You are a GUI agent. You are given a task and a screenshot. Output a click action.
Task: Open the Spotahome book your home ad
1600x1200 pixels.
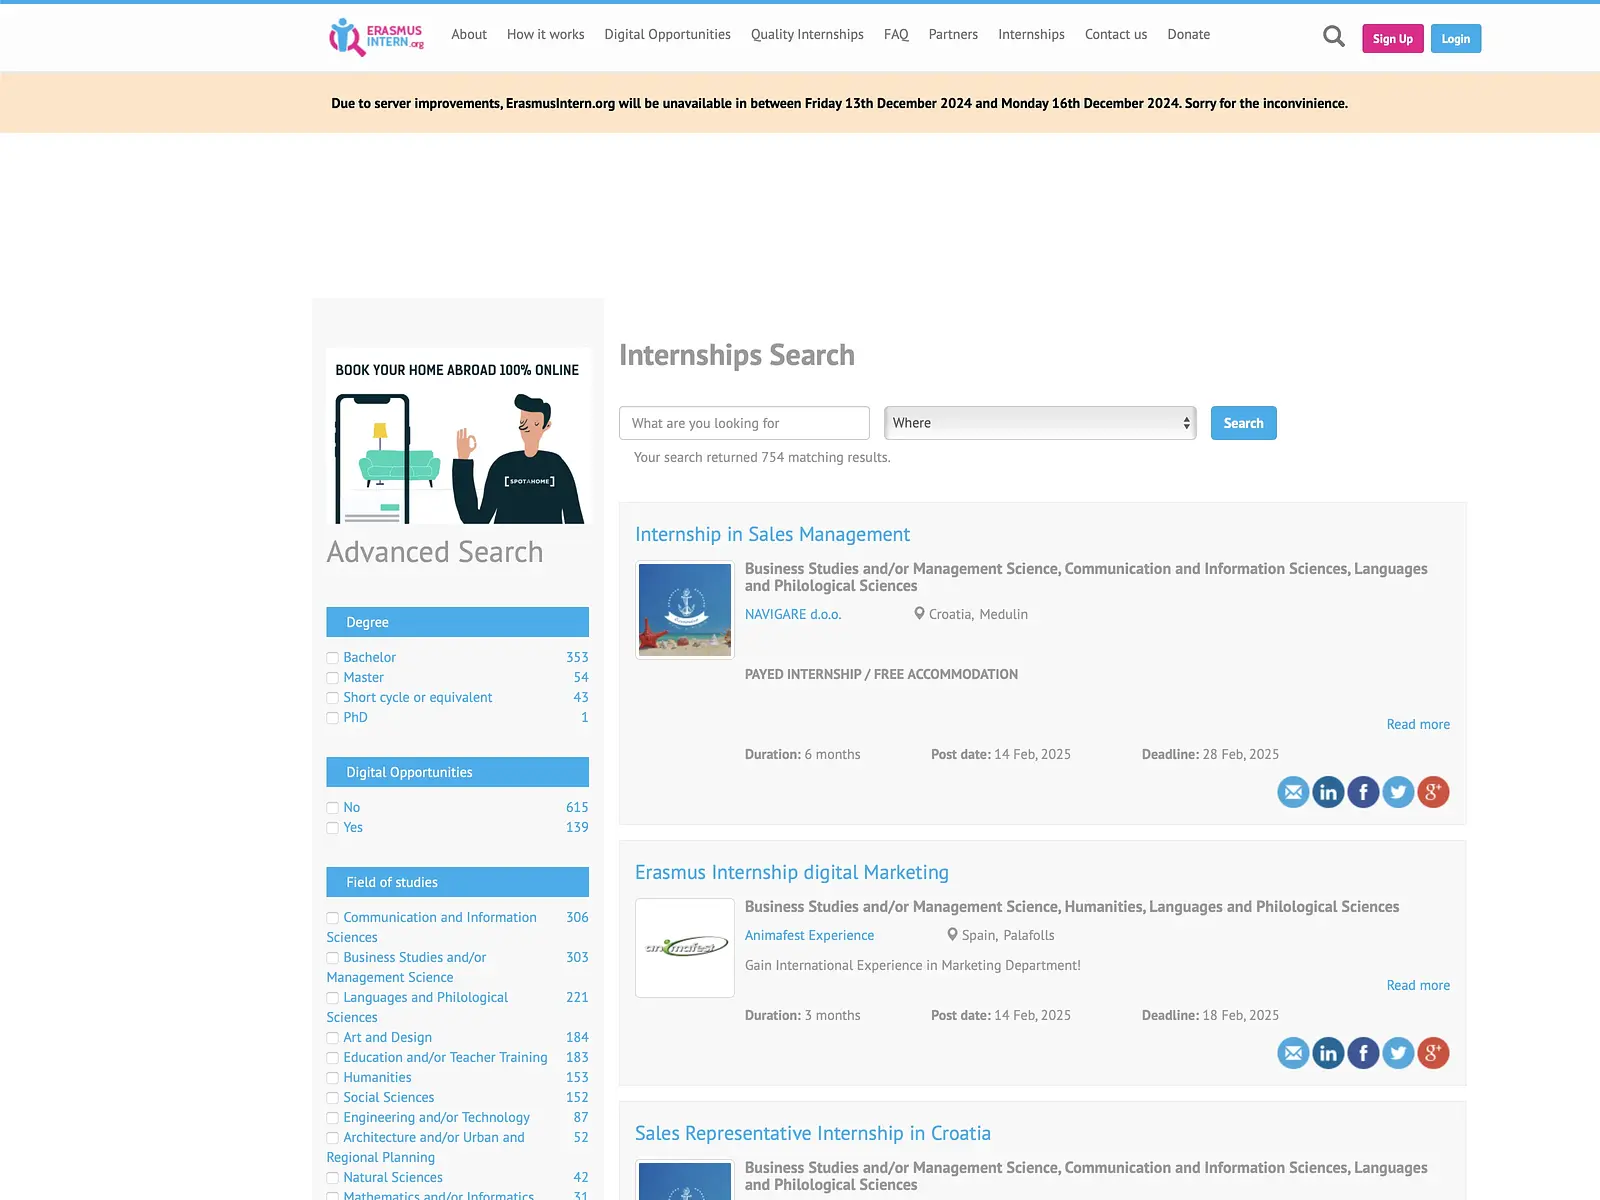click(x=458, y=436)
